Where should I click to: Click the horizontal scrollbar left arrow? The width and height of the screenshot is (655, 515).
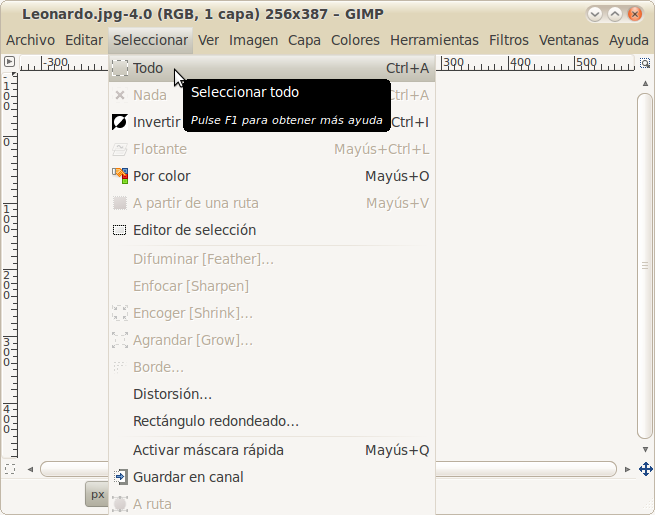click(30, 469)
